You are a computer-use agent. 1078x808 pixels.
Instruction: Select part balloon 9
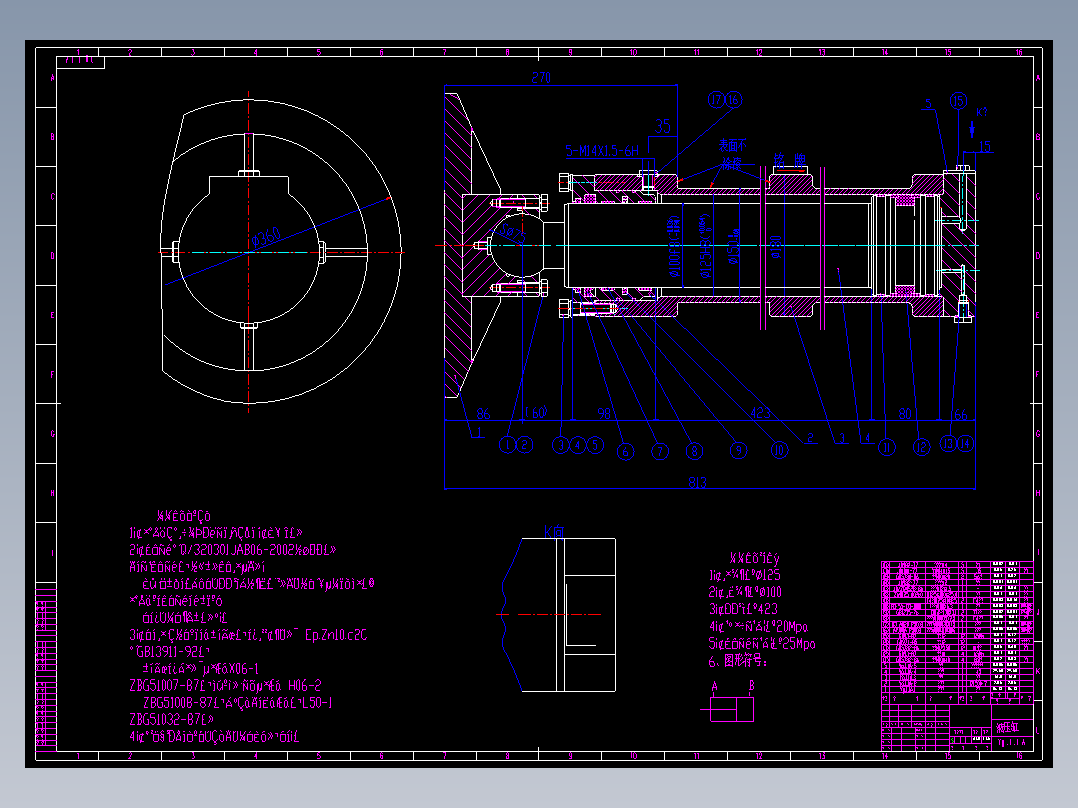(738, 450)
